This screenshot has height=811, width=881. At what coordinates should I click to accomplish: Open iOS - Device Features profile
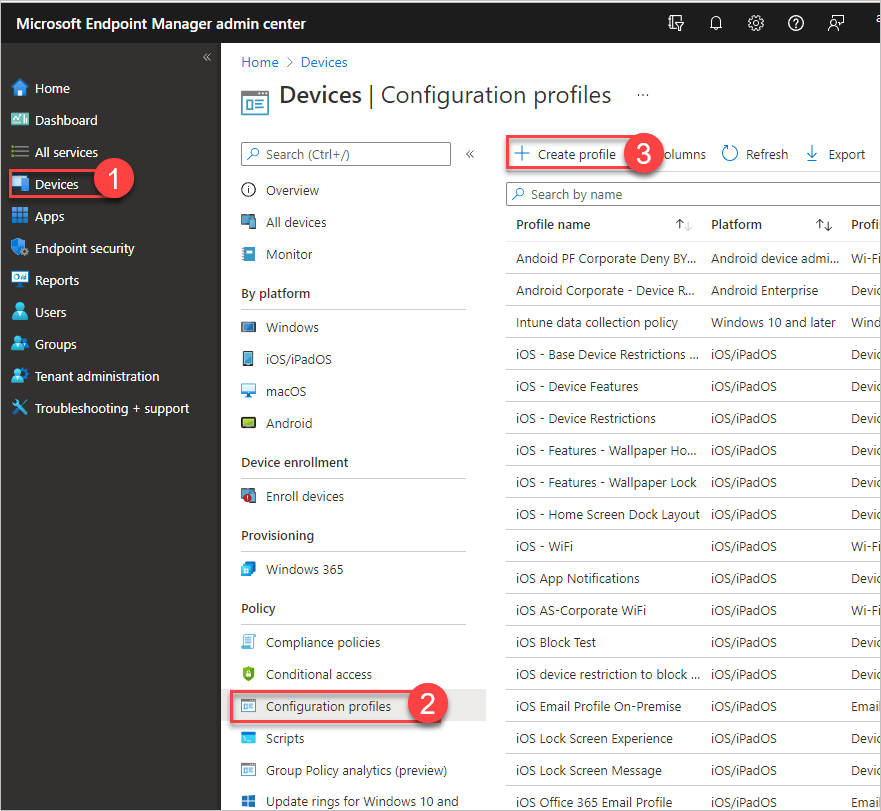[x=577, y=387]
